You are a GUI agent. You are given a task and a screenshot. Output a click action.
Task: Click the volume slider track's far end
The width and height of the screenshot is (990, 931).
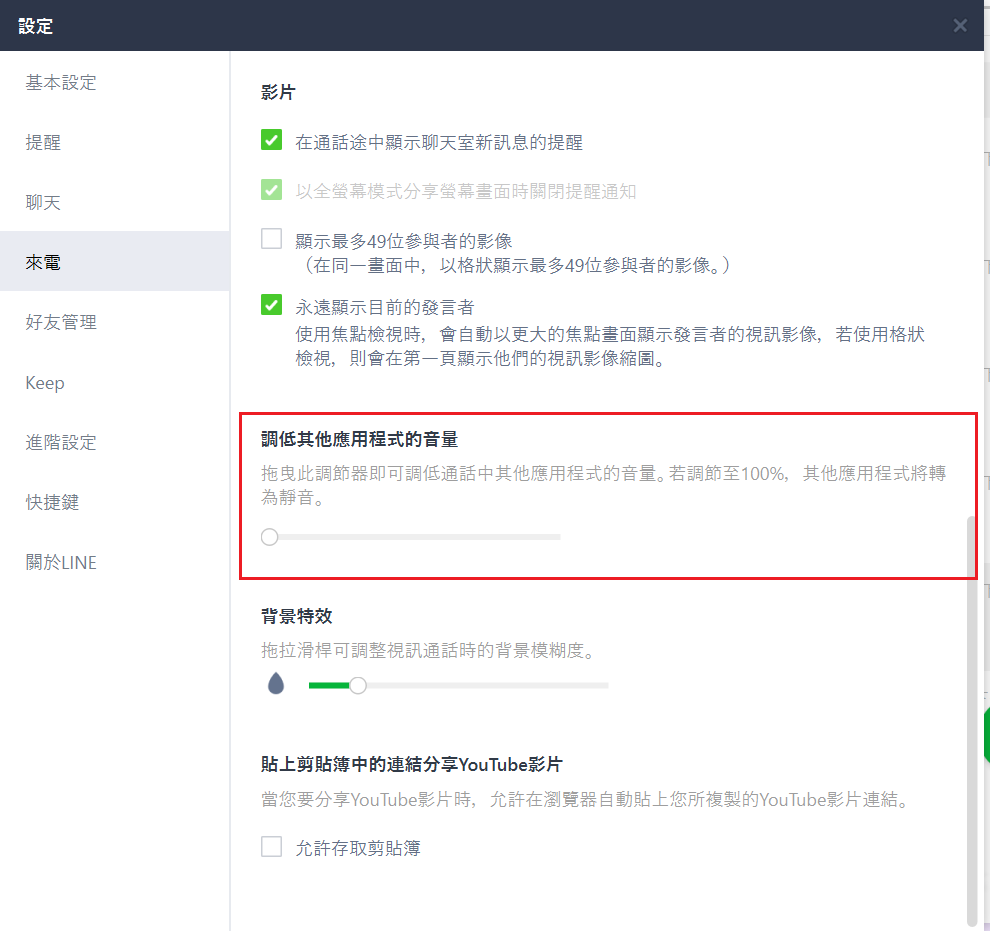click(557, 537)
